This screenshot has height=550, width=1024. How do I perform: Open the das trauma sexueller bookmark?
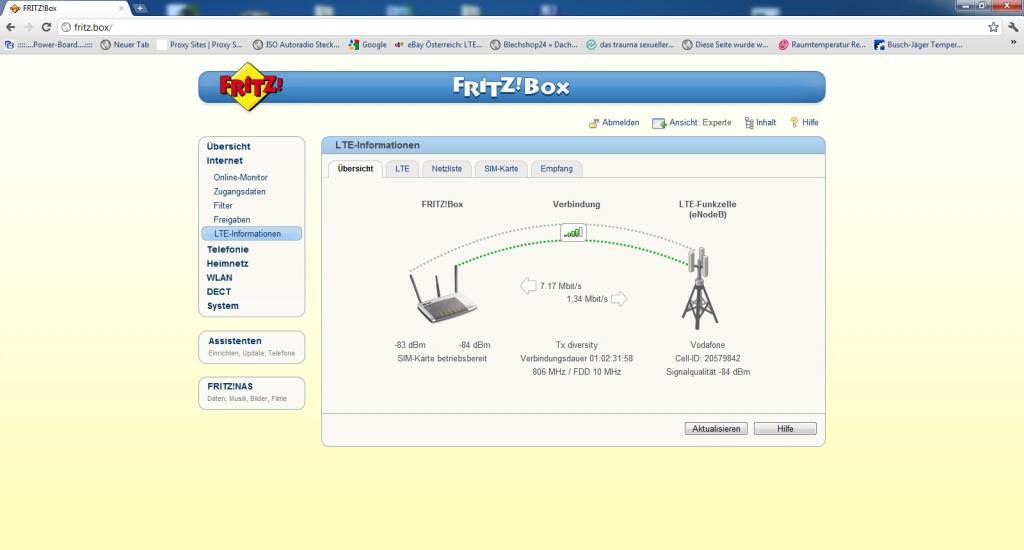630,45
